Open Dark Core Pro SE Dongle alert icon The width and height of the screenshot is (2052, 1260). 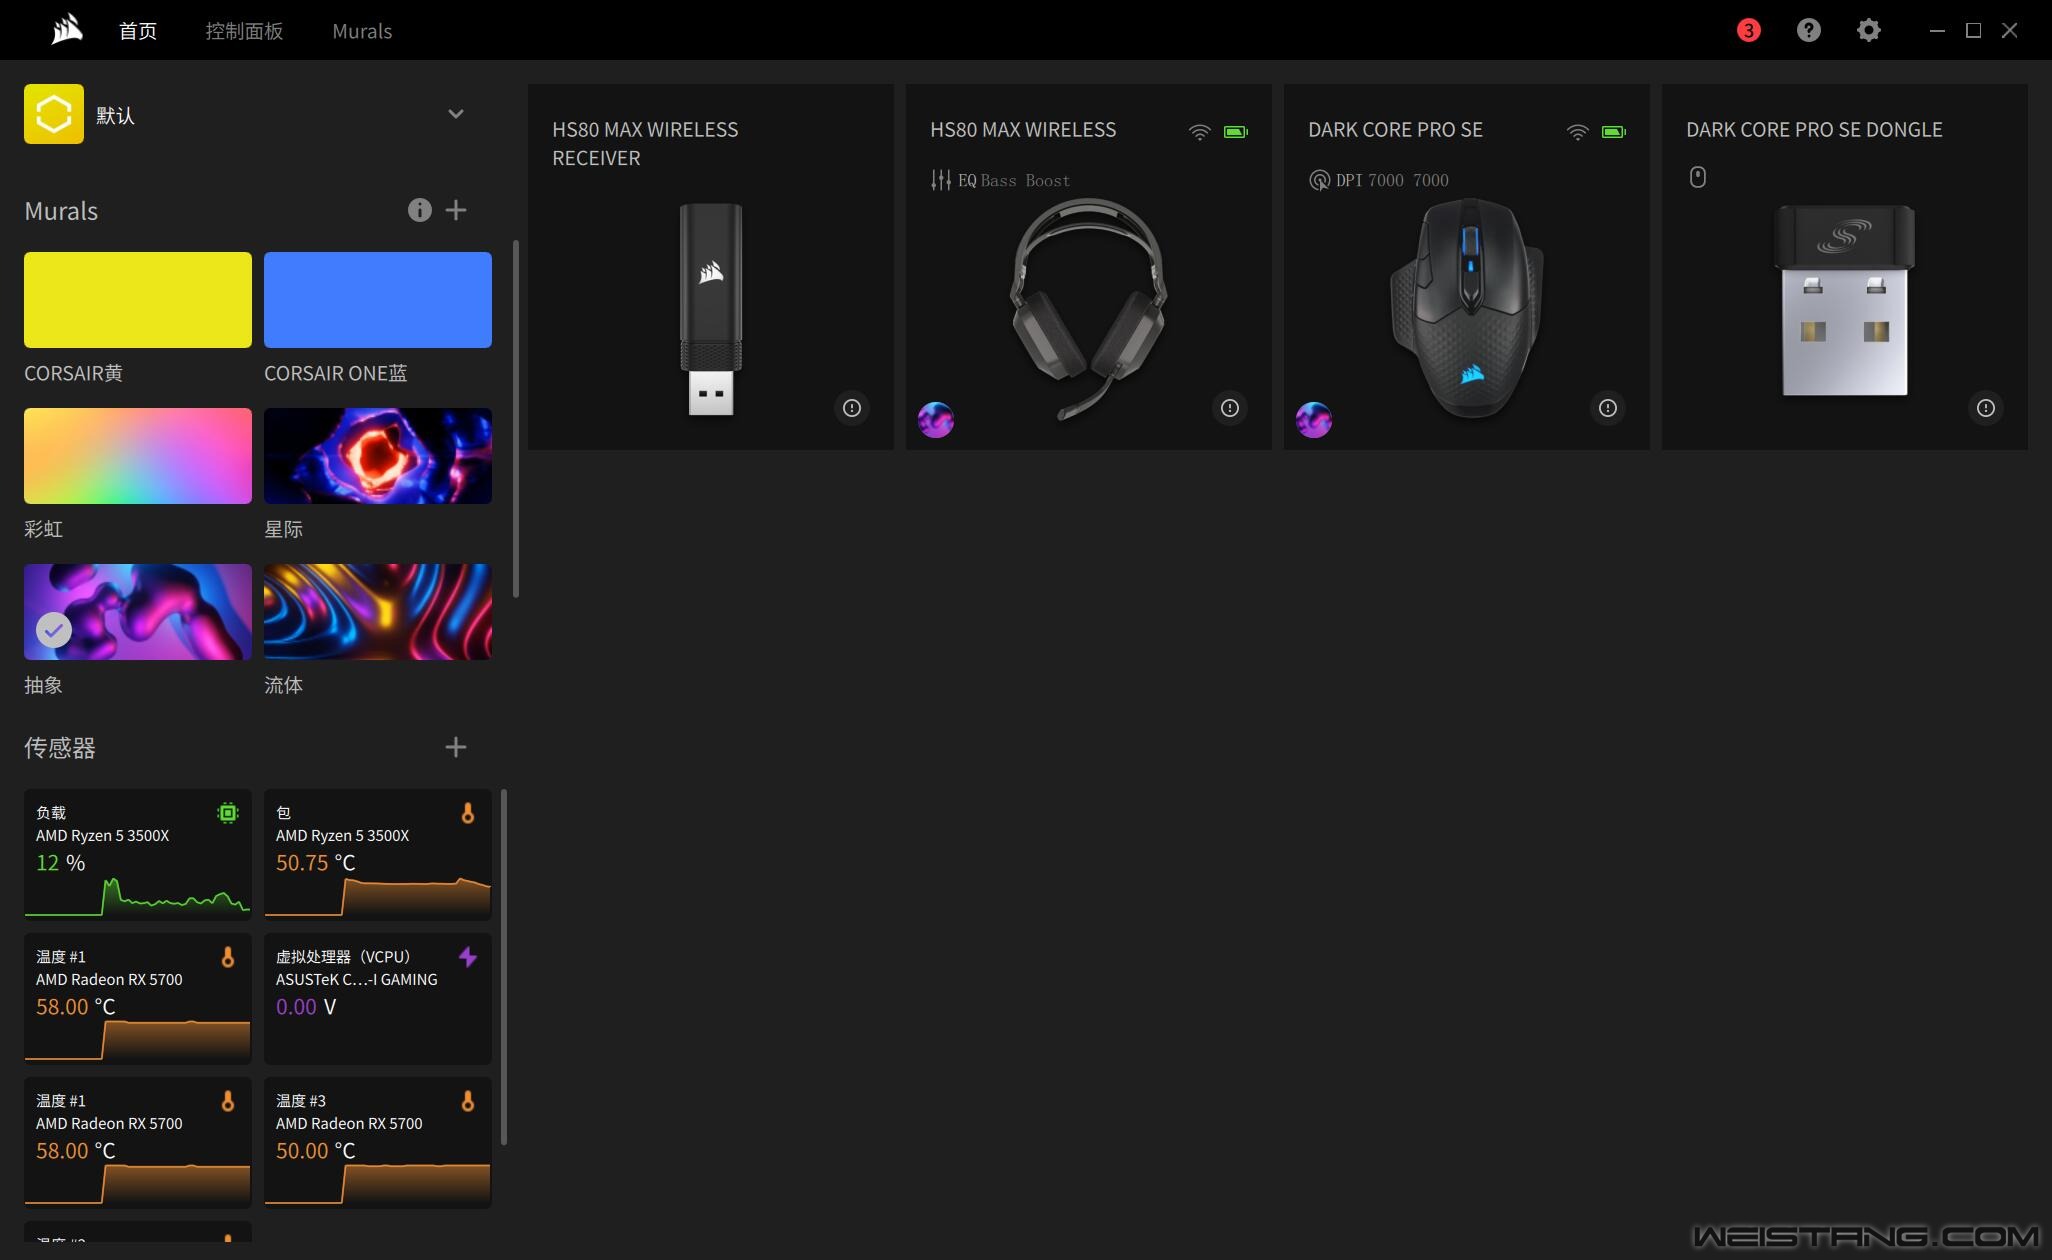1986,408
